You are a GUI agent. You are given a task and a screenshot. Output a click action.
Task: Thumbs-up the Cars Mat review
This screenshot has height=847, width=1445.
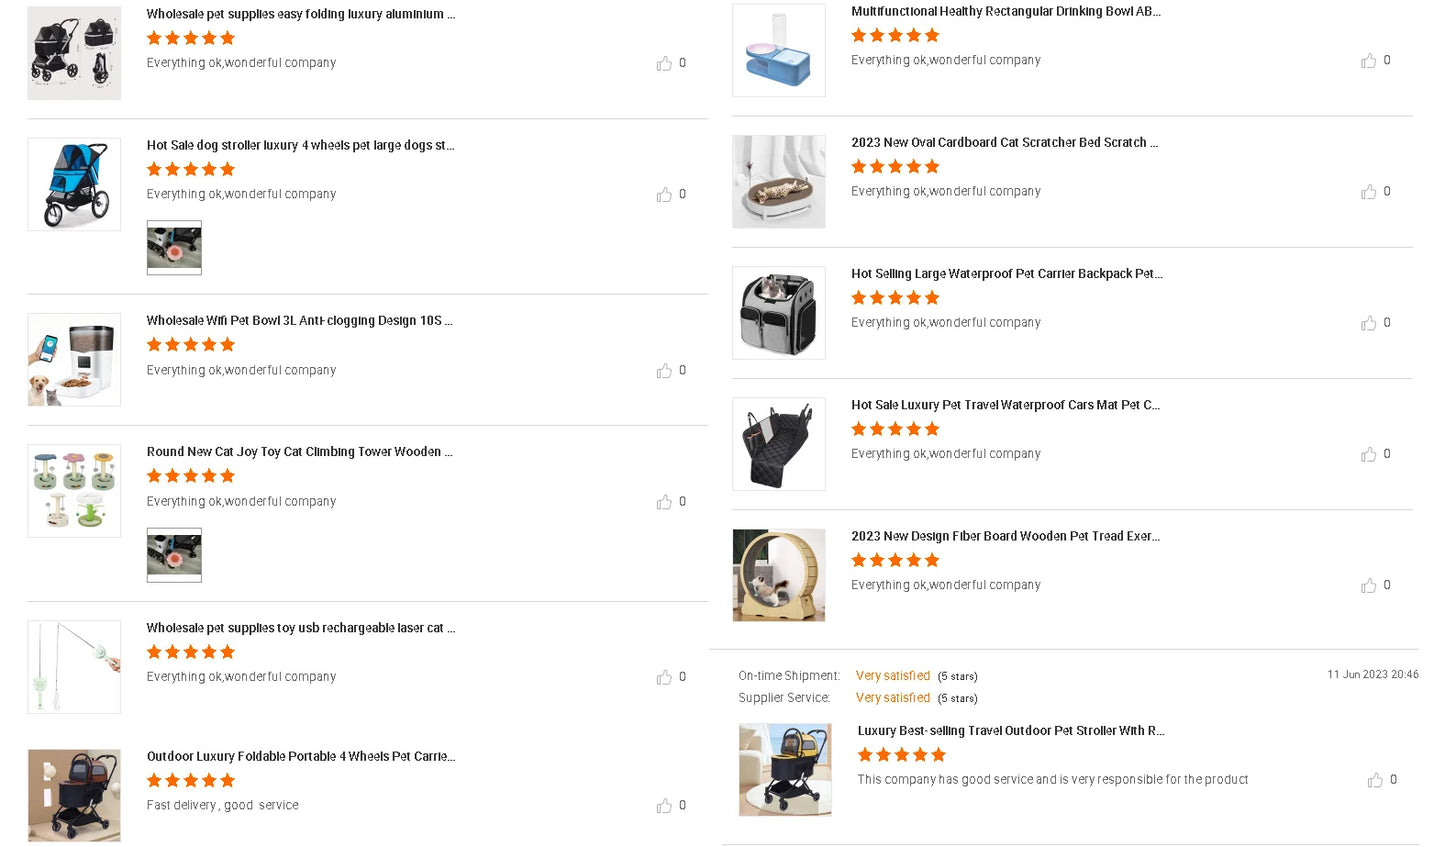1368,455
